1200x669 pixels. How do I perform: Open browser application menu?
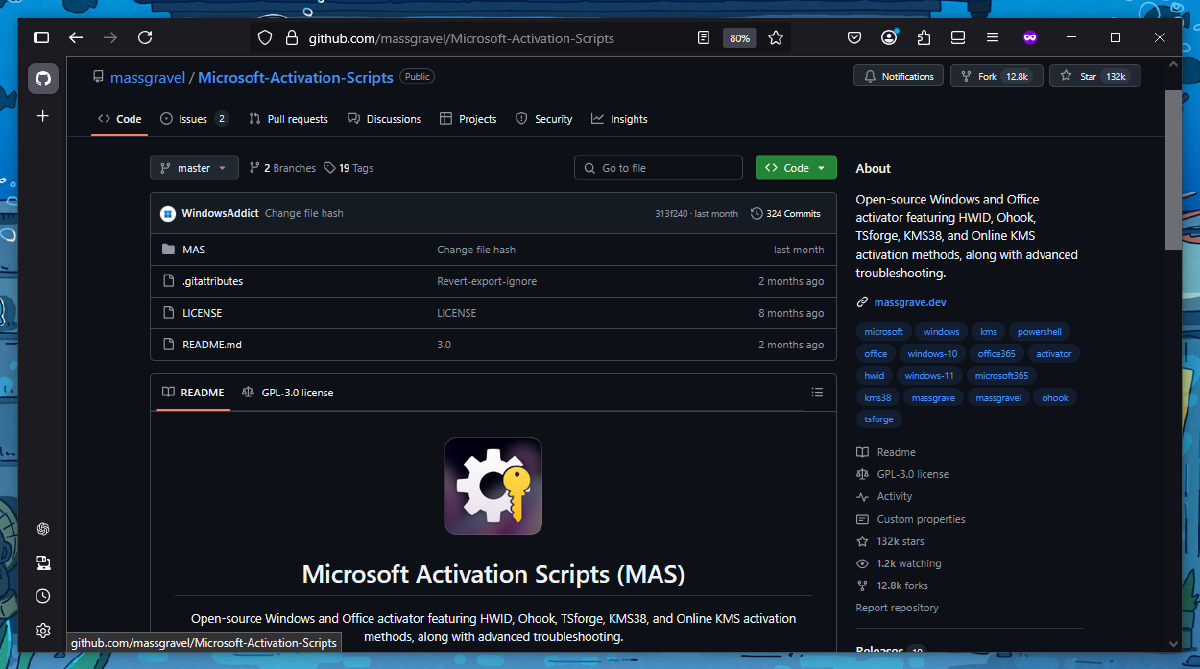pyautogui.click(x=992, y=38)
